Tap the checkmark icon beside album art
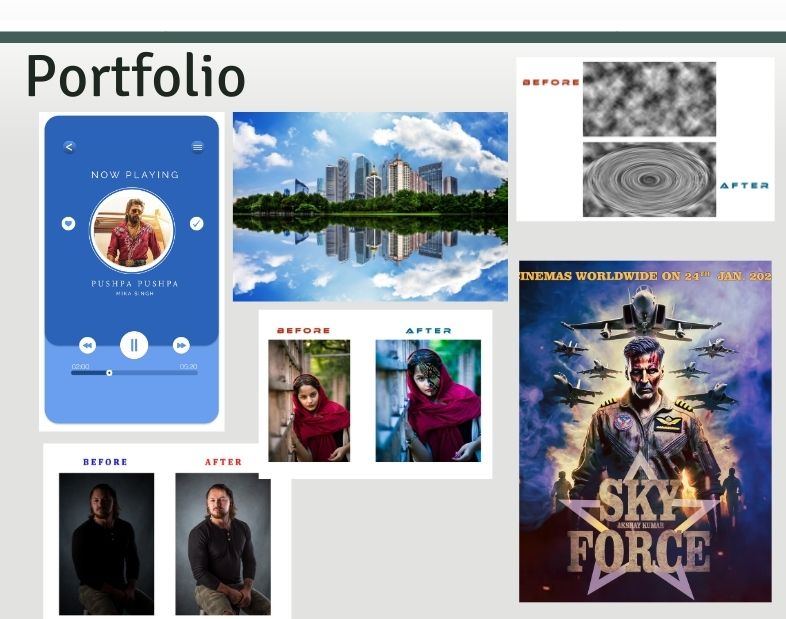Screen dimensions: 786x619 tap(196, 224)
